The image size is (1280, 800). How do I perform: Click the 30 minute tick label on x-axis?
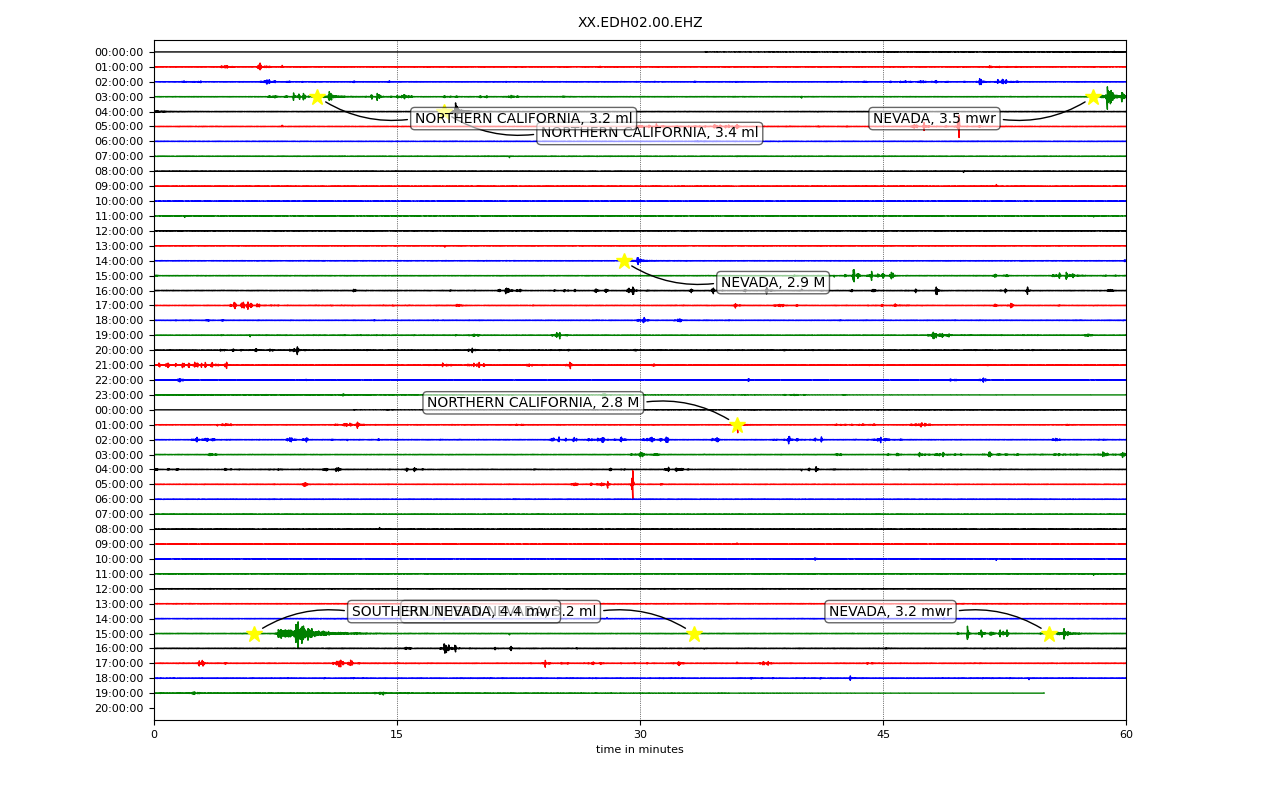point(640,735)
